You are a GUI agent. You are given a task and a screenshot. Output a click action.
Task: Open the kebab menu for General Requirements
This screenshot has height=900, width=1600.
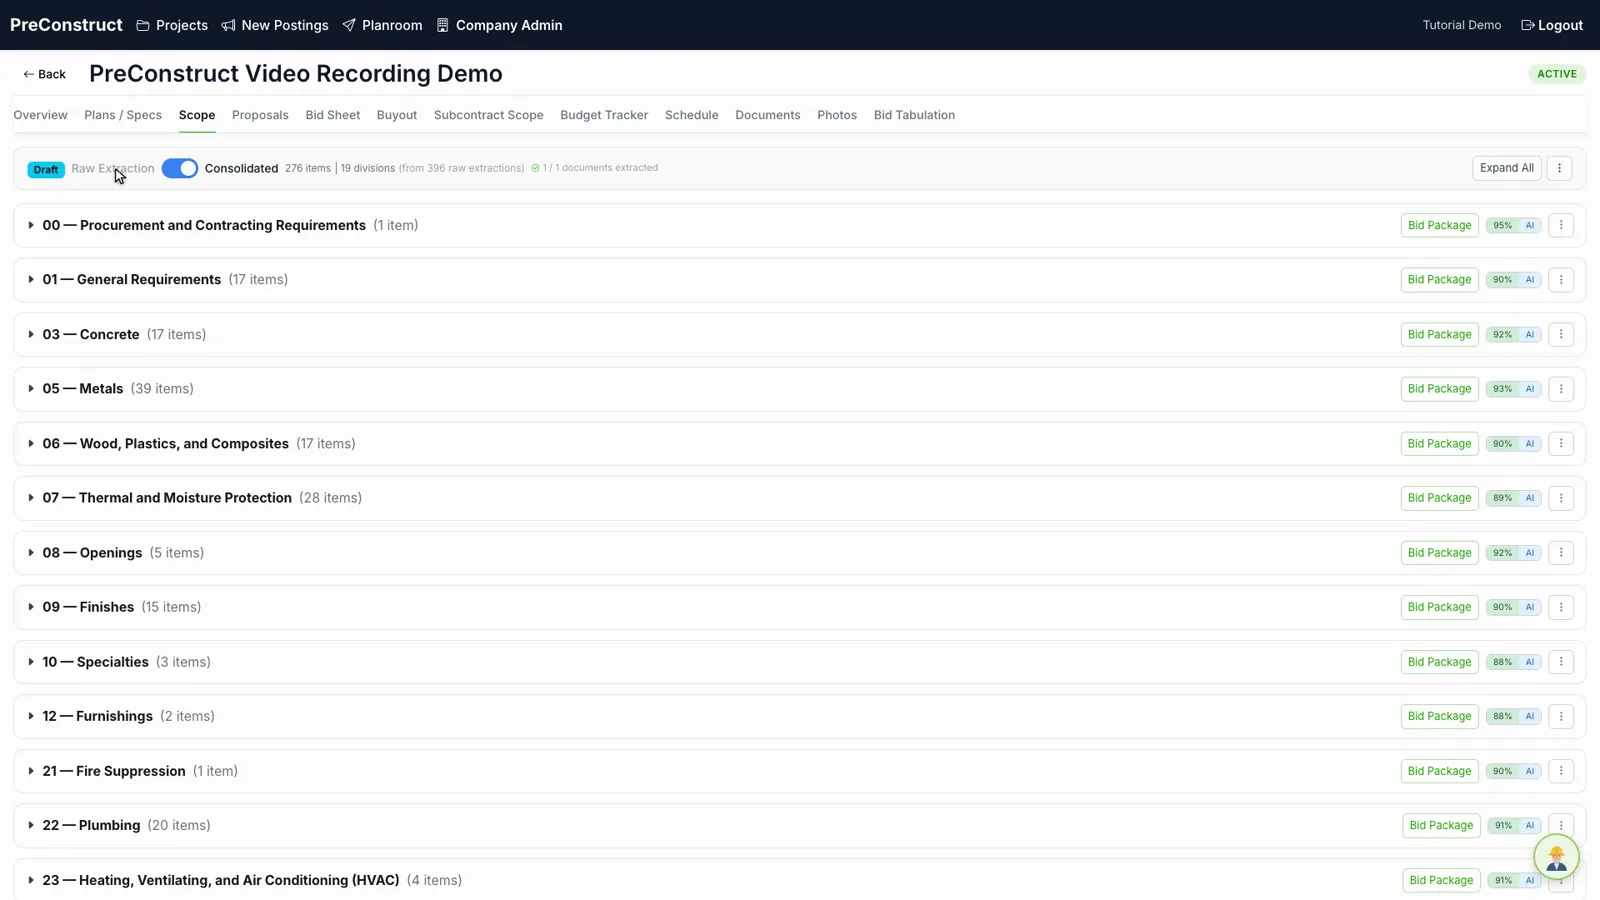(1561, 280)
